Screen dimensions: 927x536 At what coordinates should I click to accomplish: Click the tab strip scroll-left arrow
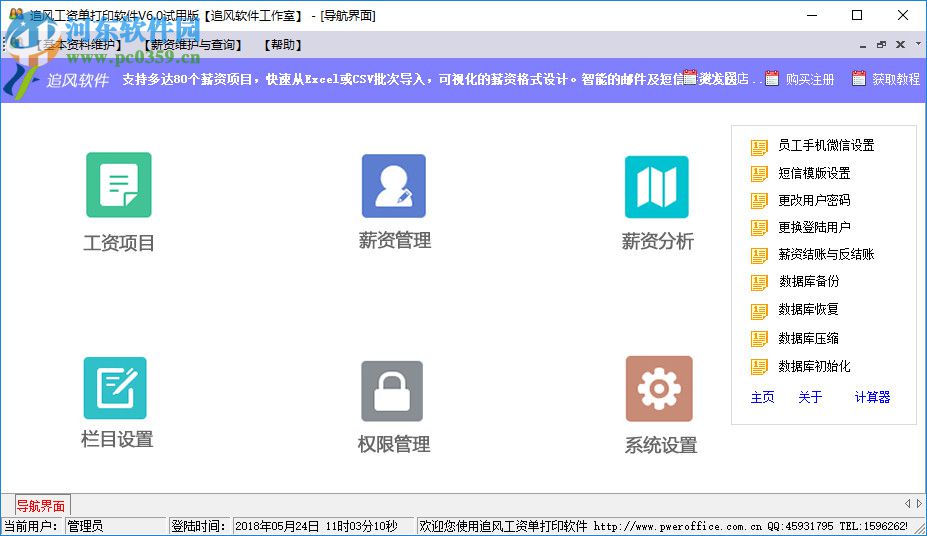907,503
